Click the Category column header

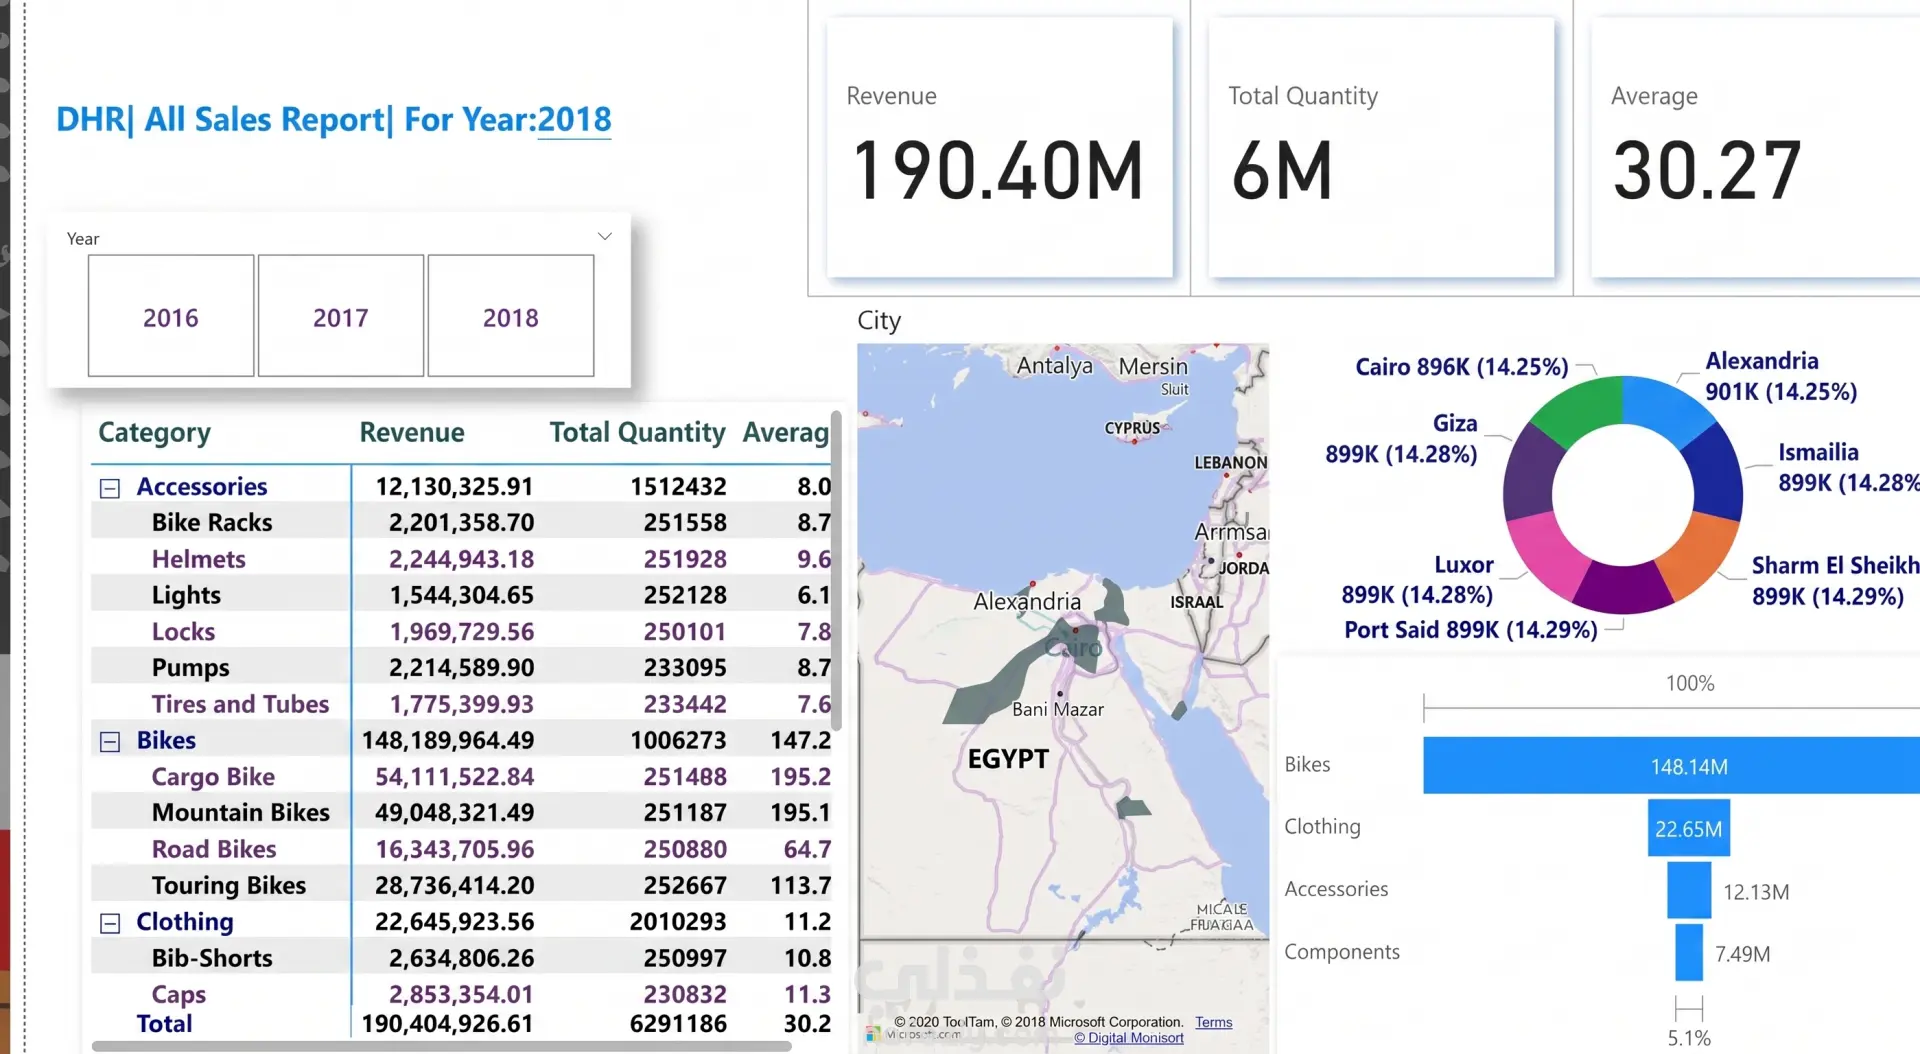[x=154, y=433]
